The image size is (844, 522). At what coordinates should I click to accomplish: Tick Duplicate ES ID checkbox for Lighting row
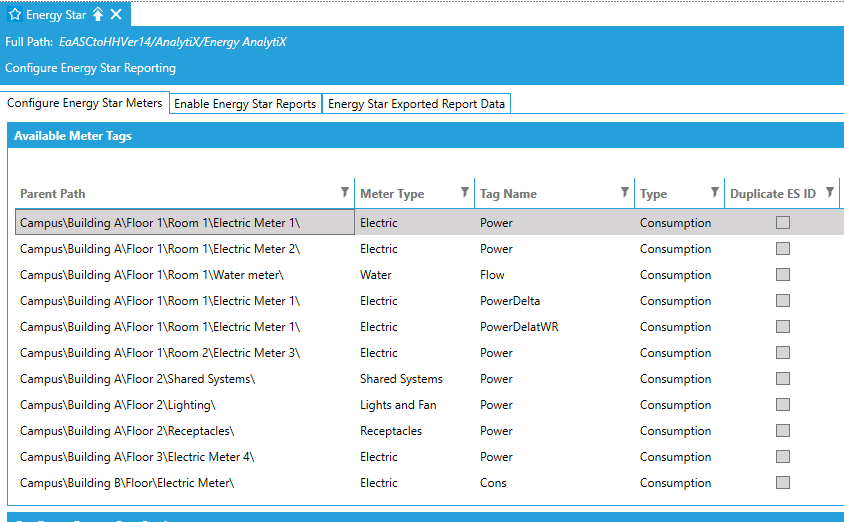[783, 405]
